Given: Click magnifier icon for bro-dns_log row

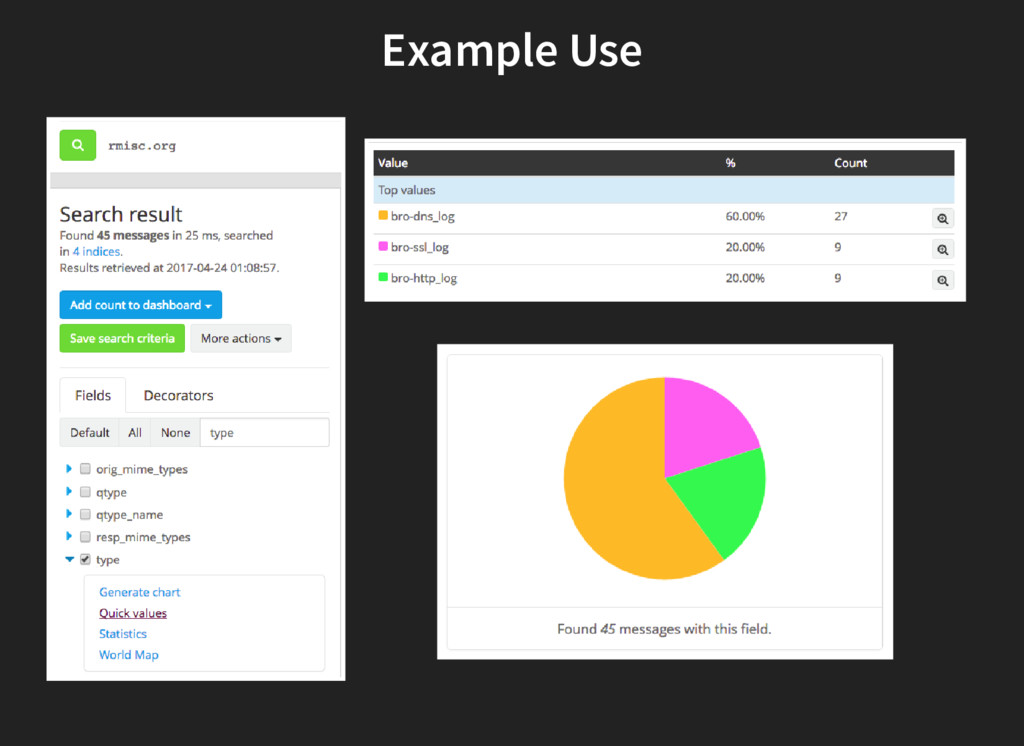Looking at the screenshot, I should [x=942, y=219].
